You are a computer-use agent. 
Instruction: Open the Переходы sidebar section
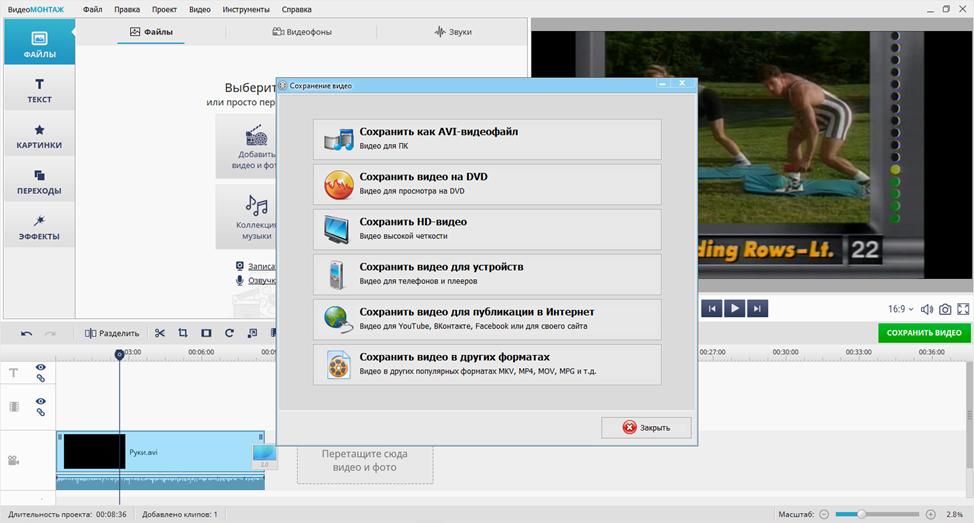[39, 181]
